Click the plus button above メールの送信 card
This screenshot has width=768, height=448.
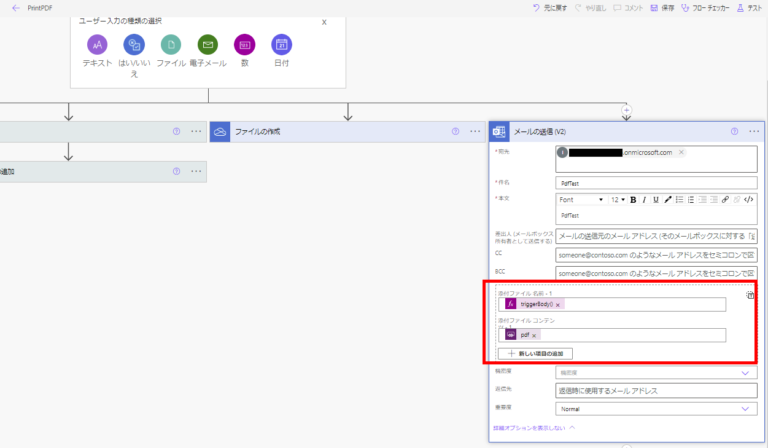click(x=627, y=109)
